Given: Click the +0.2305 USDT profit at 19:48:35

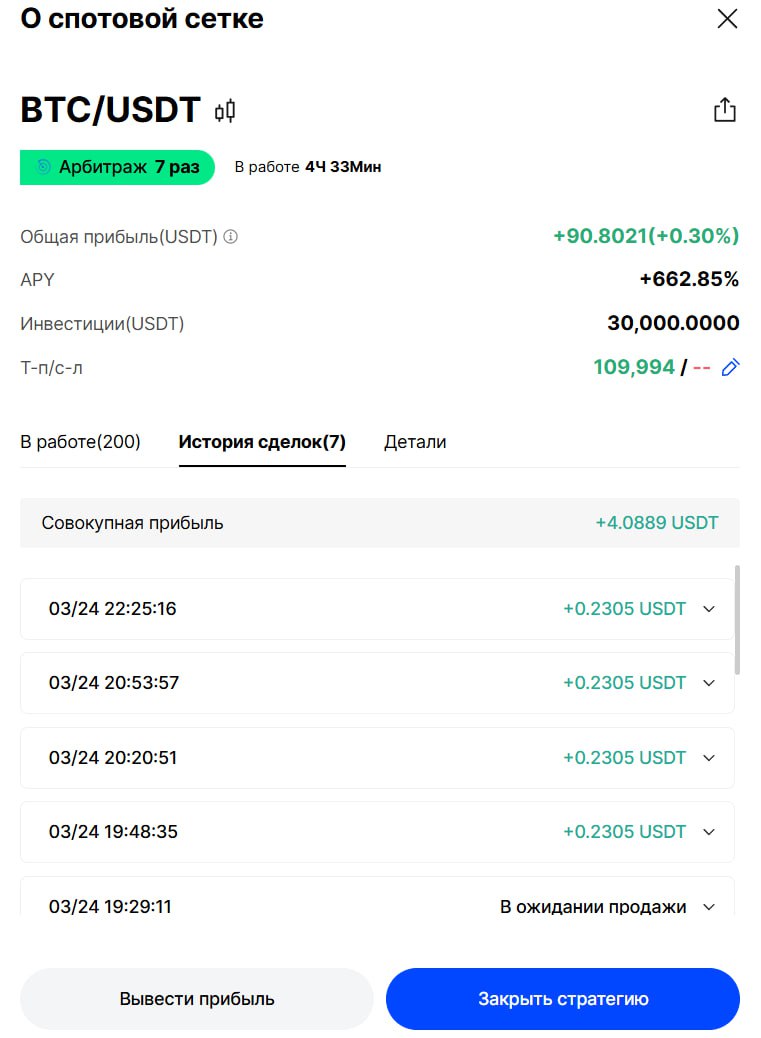Looking at the screenshot, I should [x=624, y=831].
